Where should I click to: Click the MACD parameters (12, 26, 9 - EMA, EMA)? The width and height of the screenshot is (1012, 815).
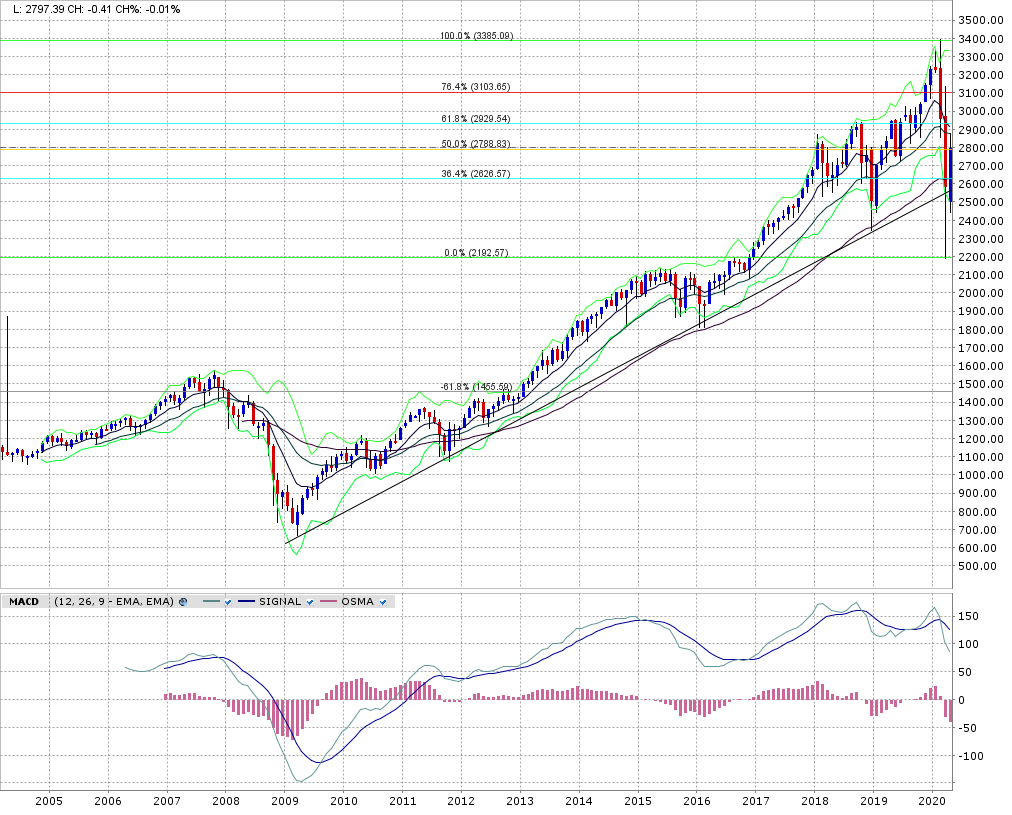[x=113, y=601]
